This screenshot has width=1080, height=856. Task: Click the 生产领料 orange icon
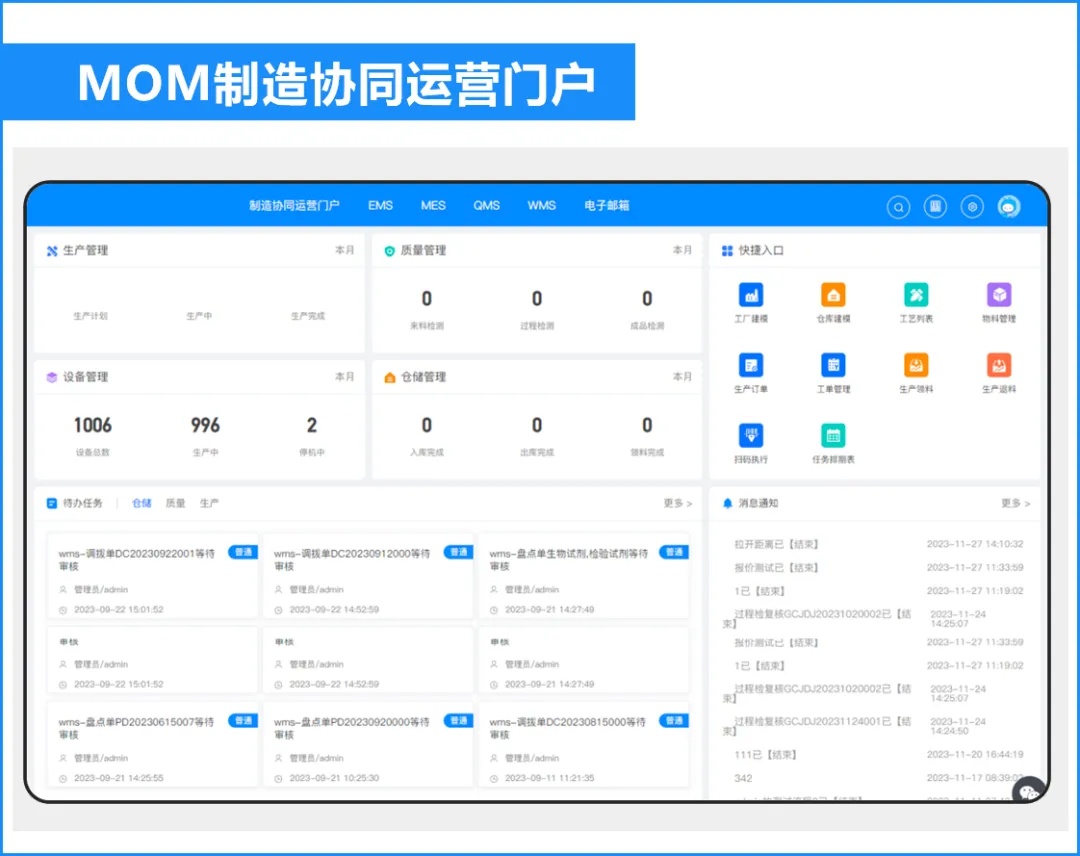(916, 365)
